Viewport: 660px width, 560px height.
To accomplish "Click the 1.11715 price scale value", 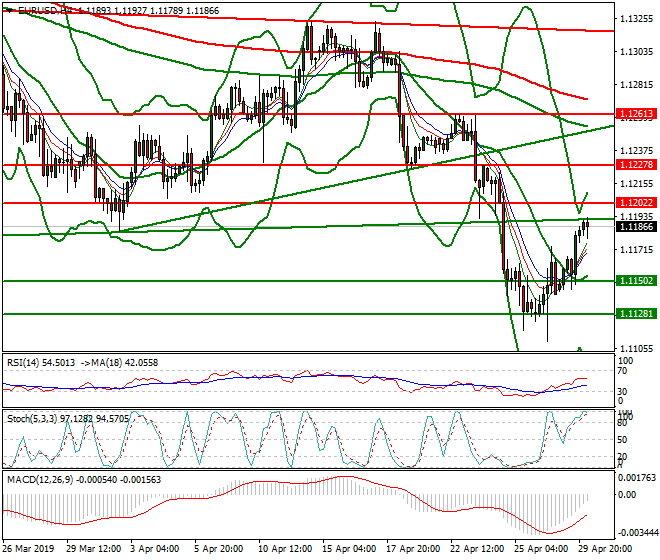I will pyautogui.click(x=636, y=250).
